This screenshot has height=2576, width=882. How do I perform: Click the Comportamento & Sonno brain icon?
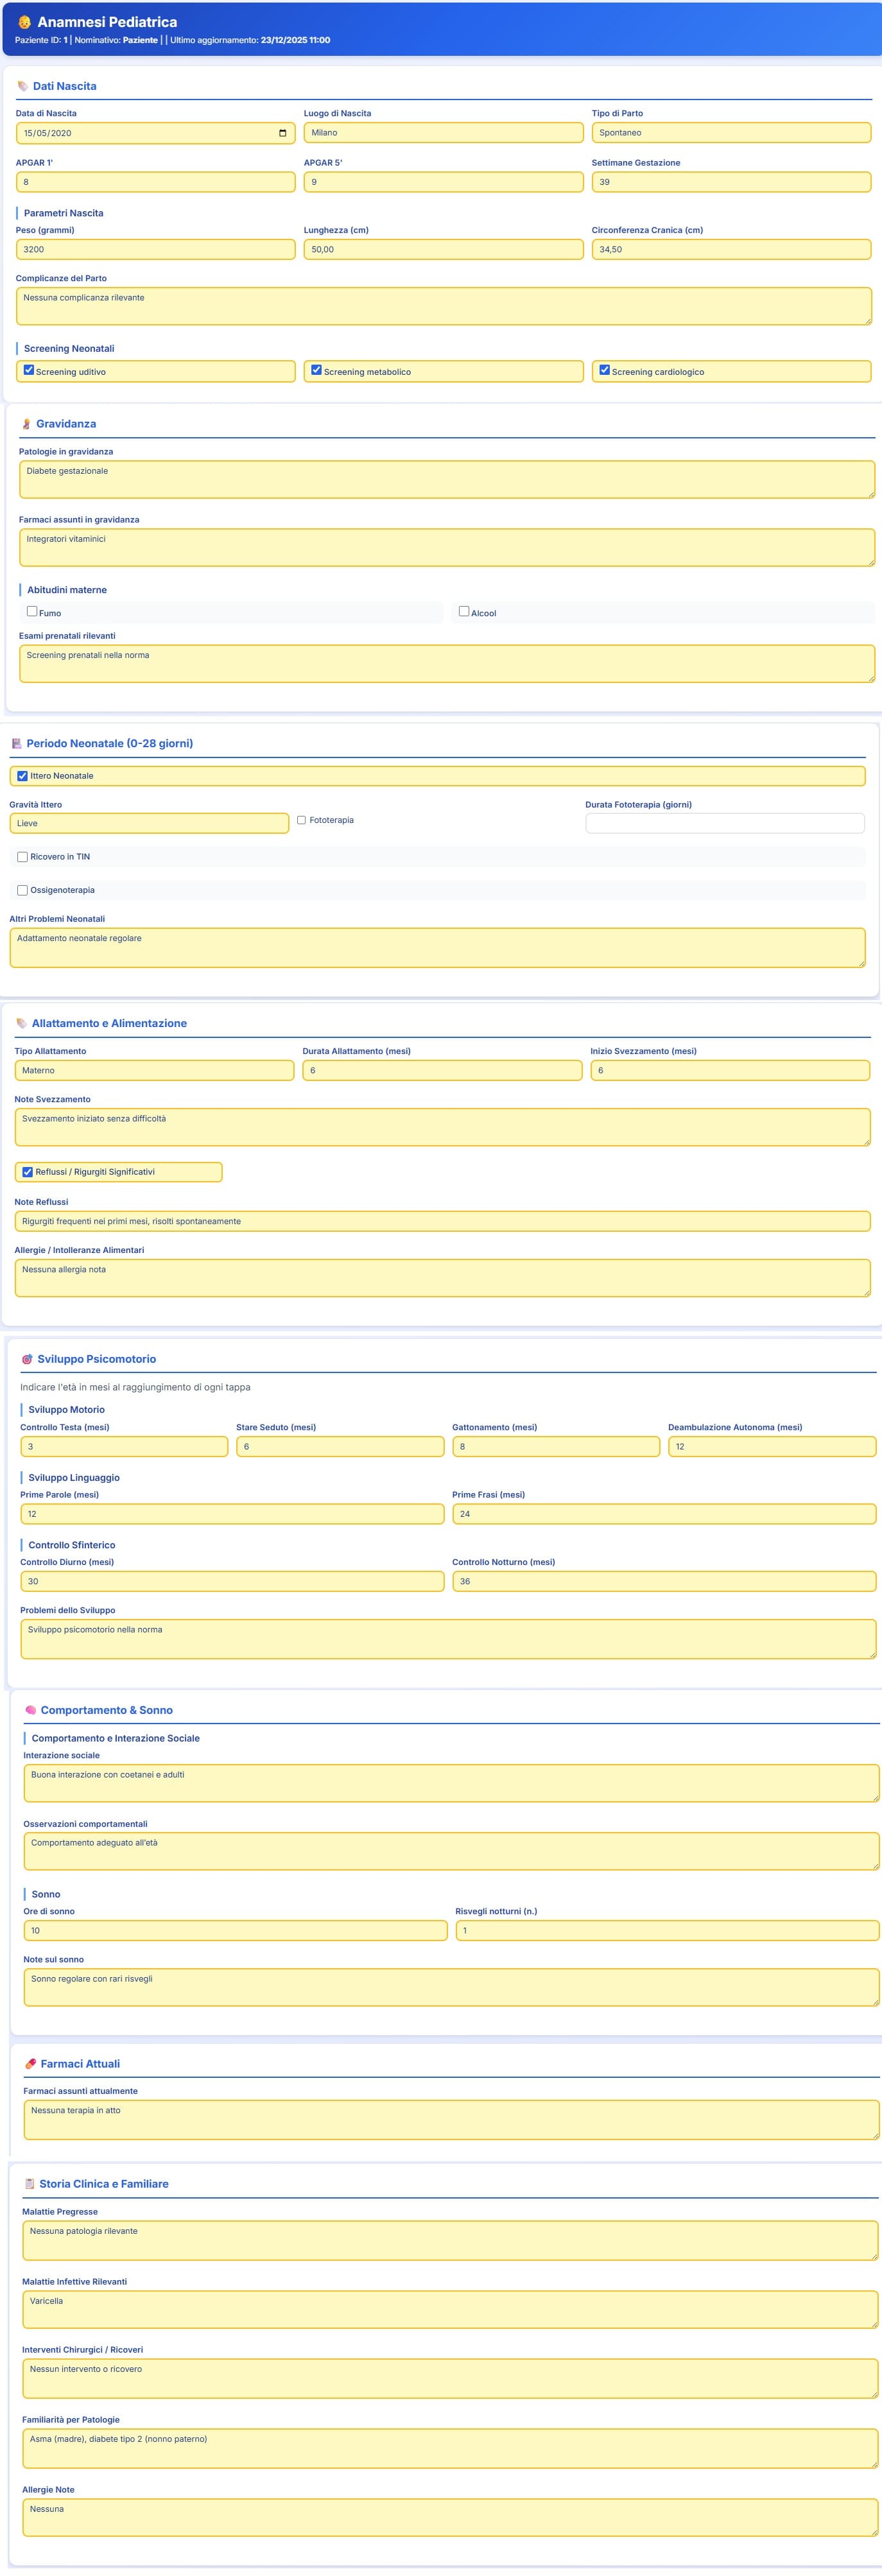(x=30, y=1710)
